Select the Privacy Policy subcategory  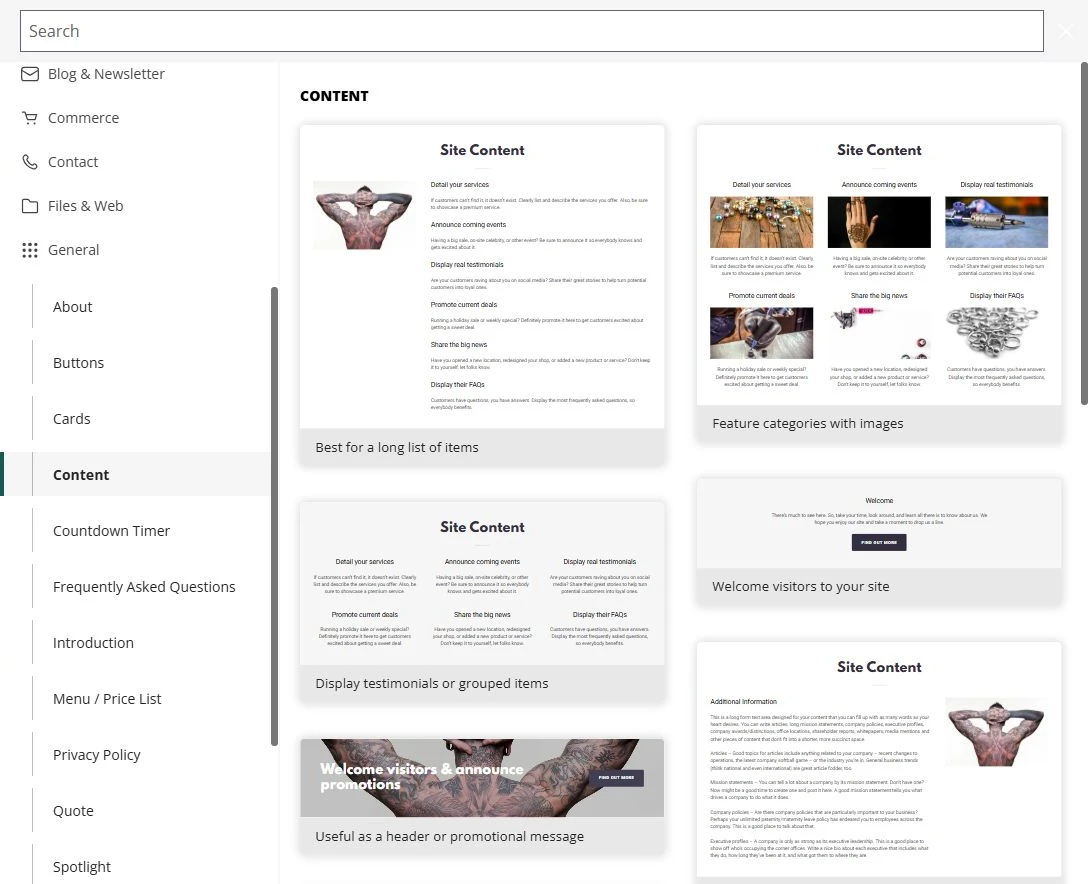tap(96, 755)
